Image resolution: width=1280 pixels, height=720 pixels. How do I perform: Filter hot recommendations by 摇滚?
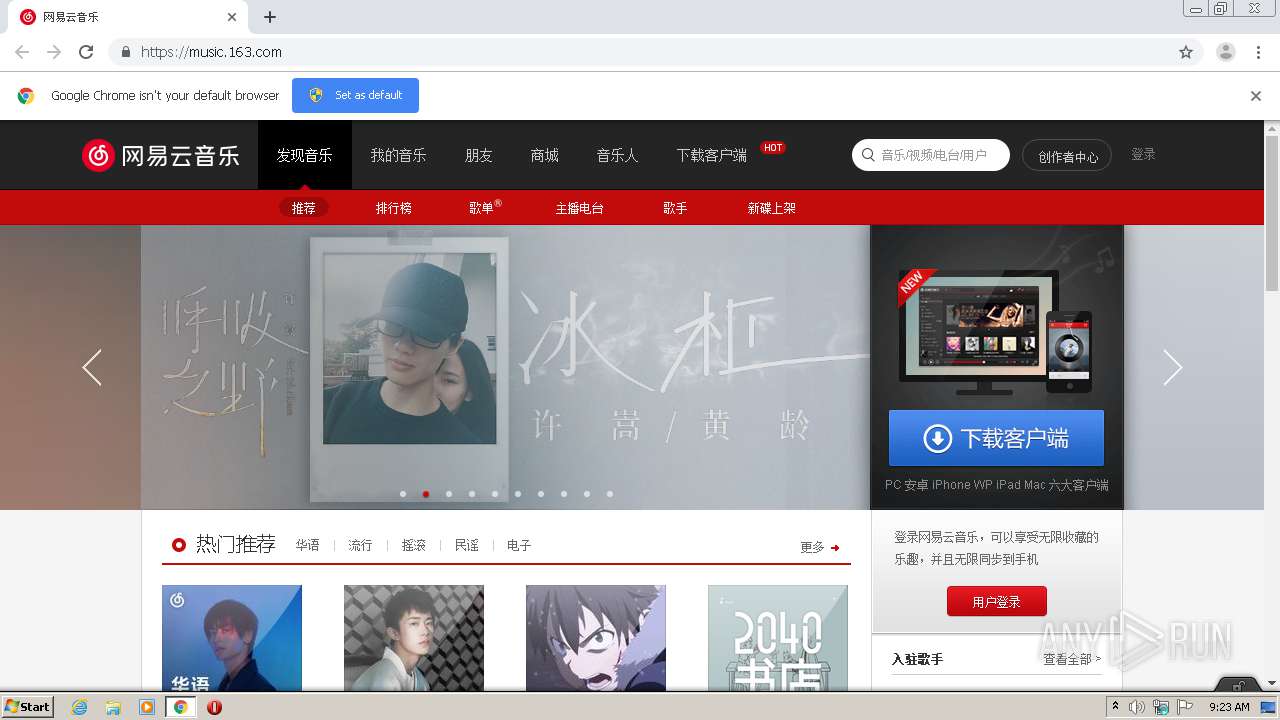pyautogui.click(x=414, y=546)
